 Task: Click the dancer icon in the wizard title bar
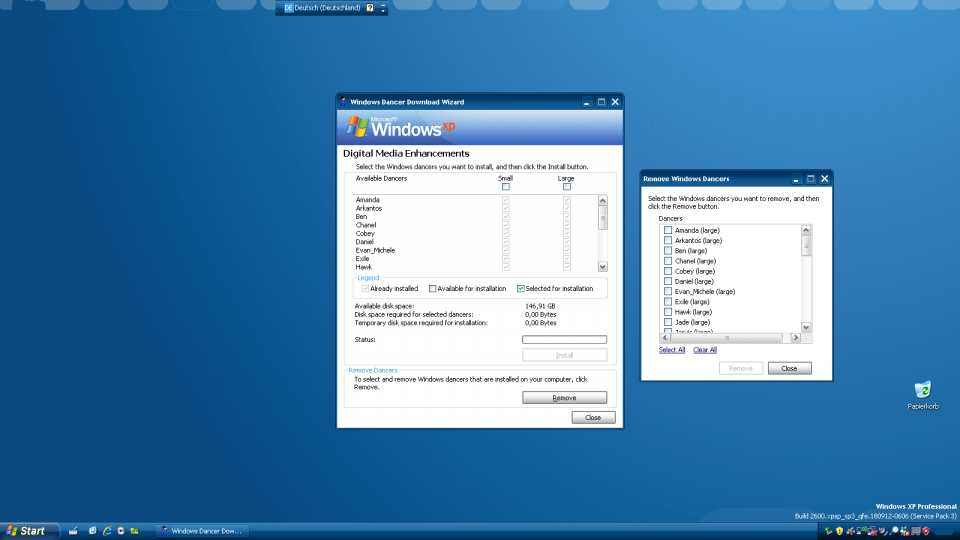(x=343, y=102)
